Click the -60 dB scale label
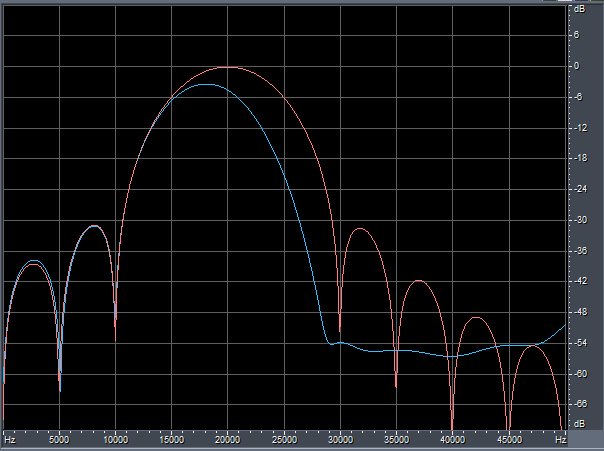The height and width of the screenshot is (451, 604). pos(581,374)
